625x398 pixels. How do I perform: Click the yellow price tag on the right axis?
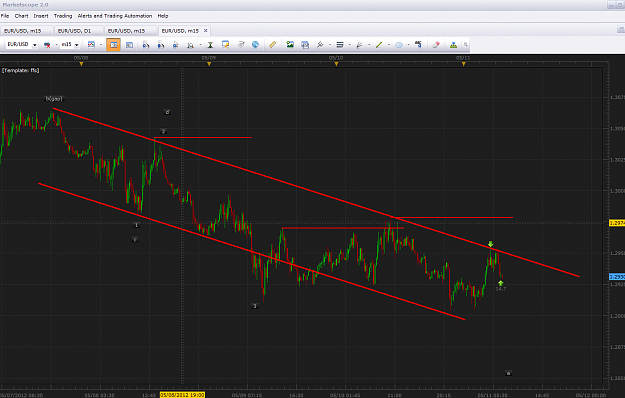[x=617, y=223]
